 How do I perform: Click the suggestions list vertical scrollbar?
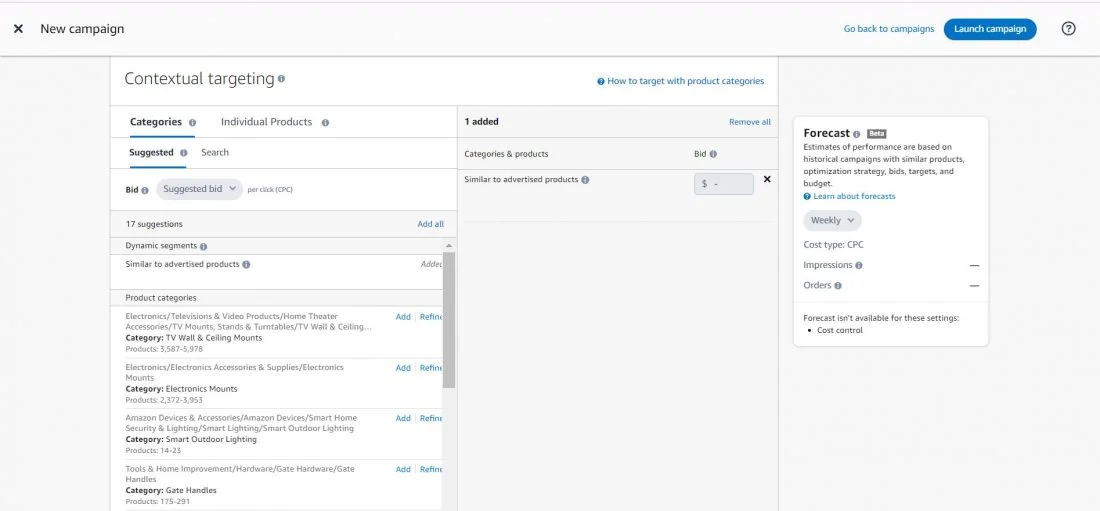click(x=449, y=318)
